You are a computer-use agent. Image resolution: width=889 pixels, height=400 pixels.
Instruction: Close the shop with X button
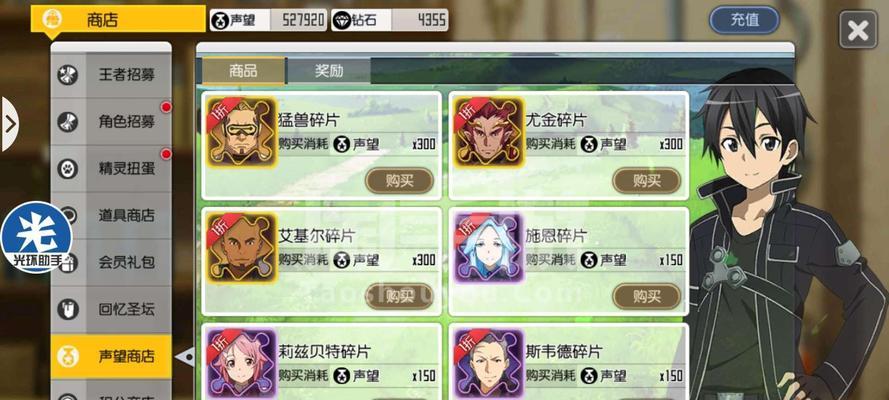tap(858, 30)
